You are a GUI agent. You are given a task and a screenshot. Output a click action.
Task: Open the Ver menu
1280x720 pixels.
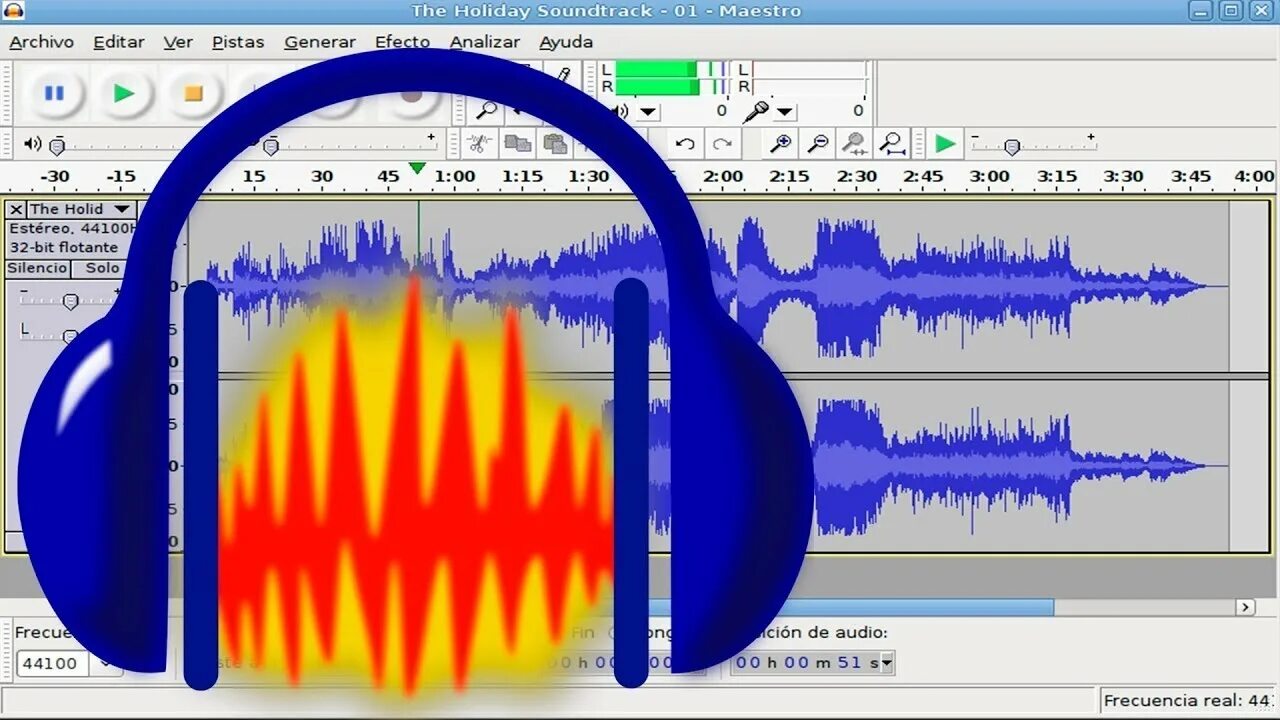[178, 42]
